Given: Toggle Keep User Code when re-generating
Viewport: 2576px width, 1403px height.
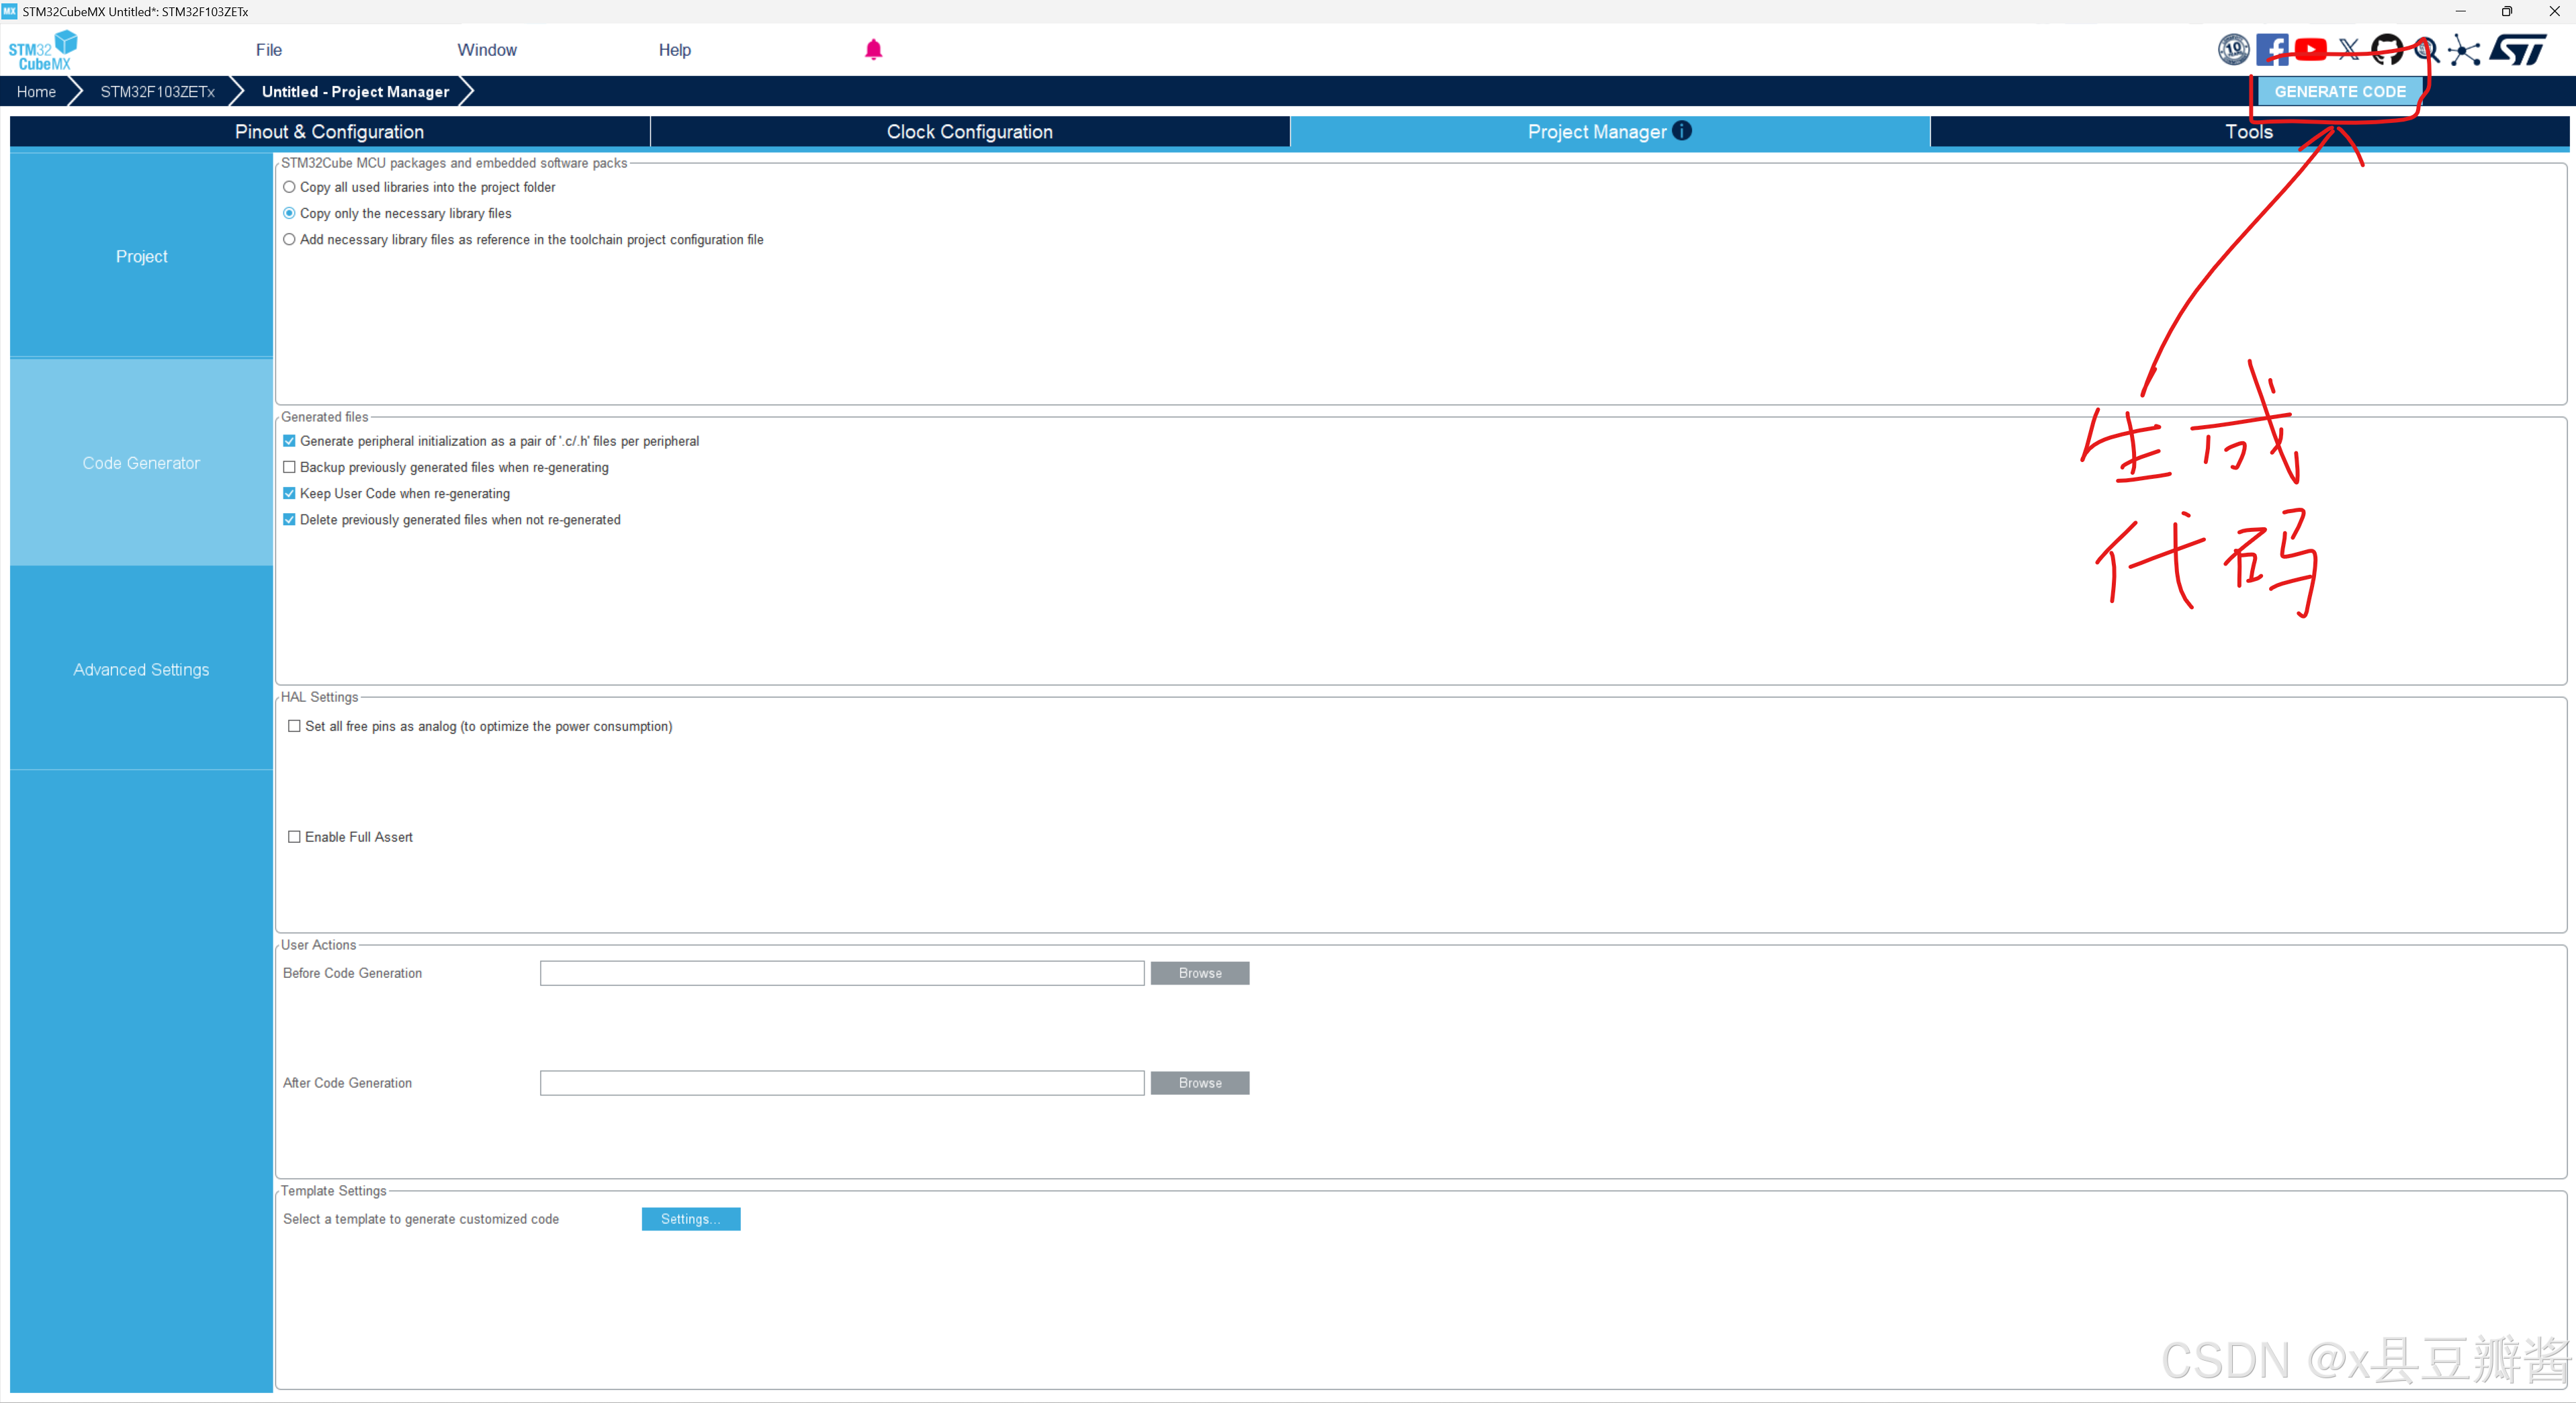Looking at the screenshot, I should pyautogui.click(x=289, y=494).
